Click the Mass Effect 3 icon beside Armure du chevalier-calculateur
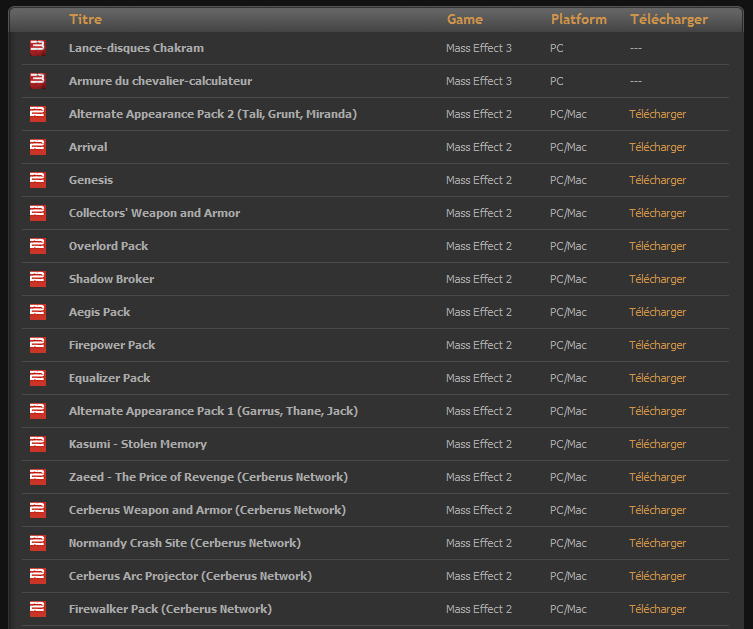The width and height of the screenshot is (753, 629). click(x=38, y=81)
